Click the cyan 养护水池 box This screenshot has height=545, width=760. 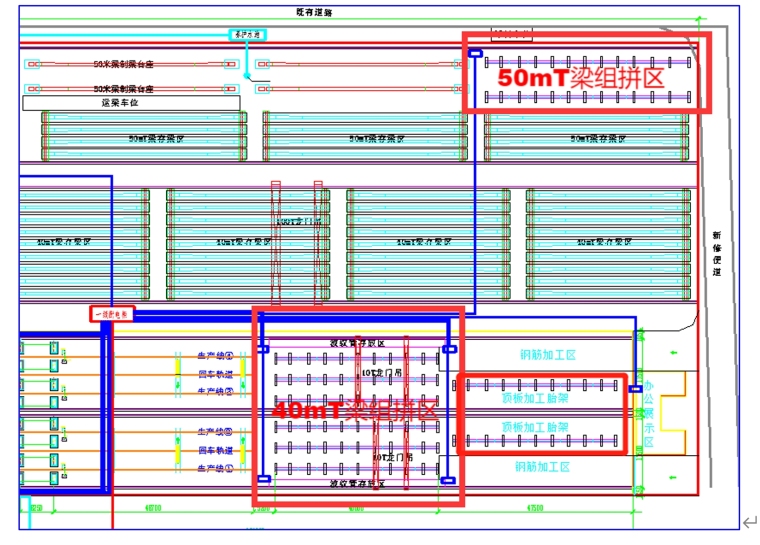point(247,34)
